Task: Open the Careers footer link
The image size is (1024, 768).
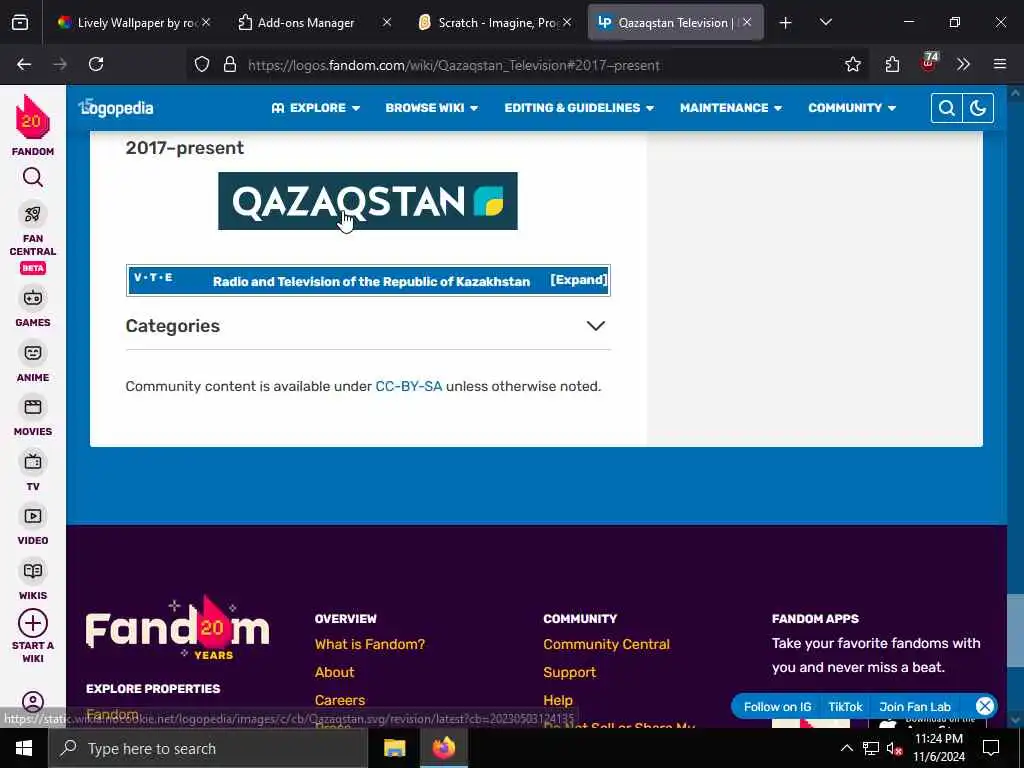Action: (340, 700)
